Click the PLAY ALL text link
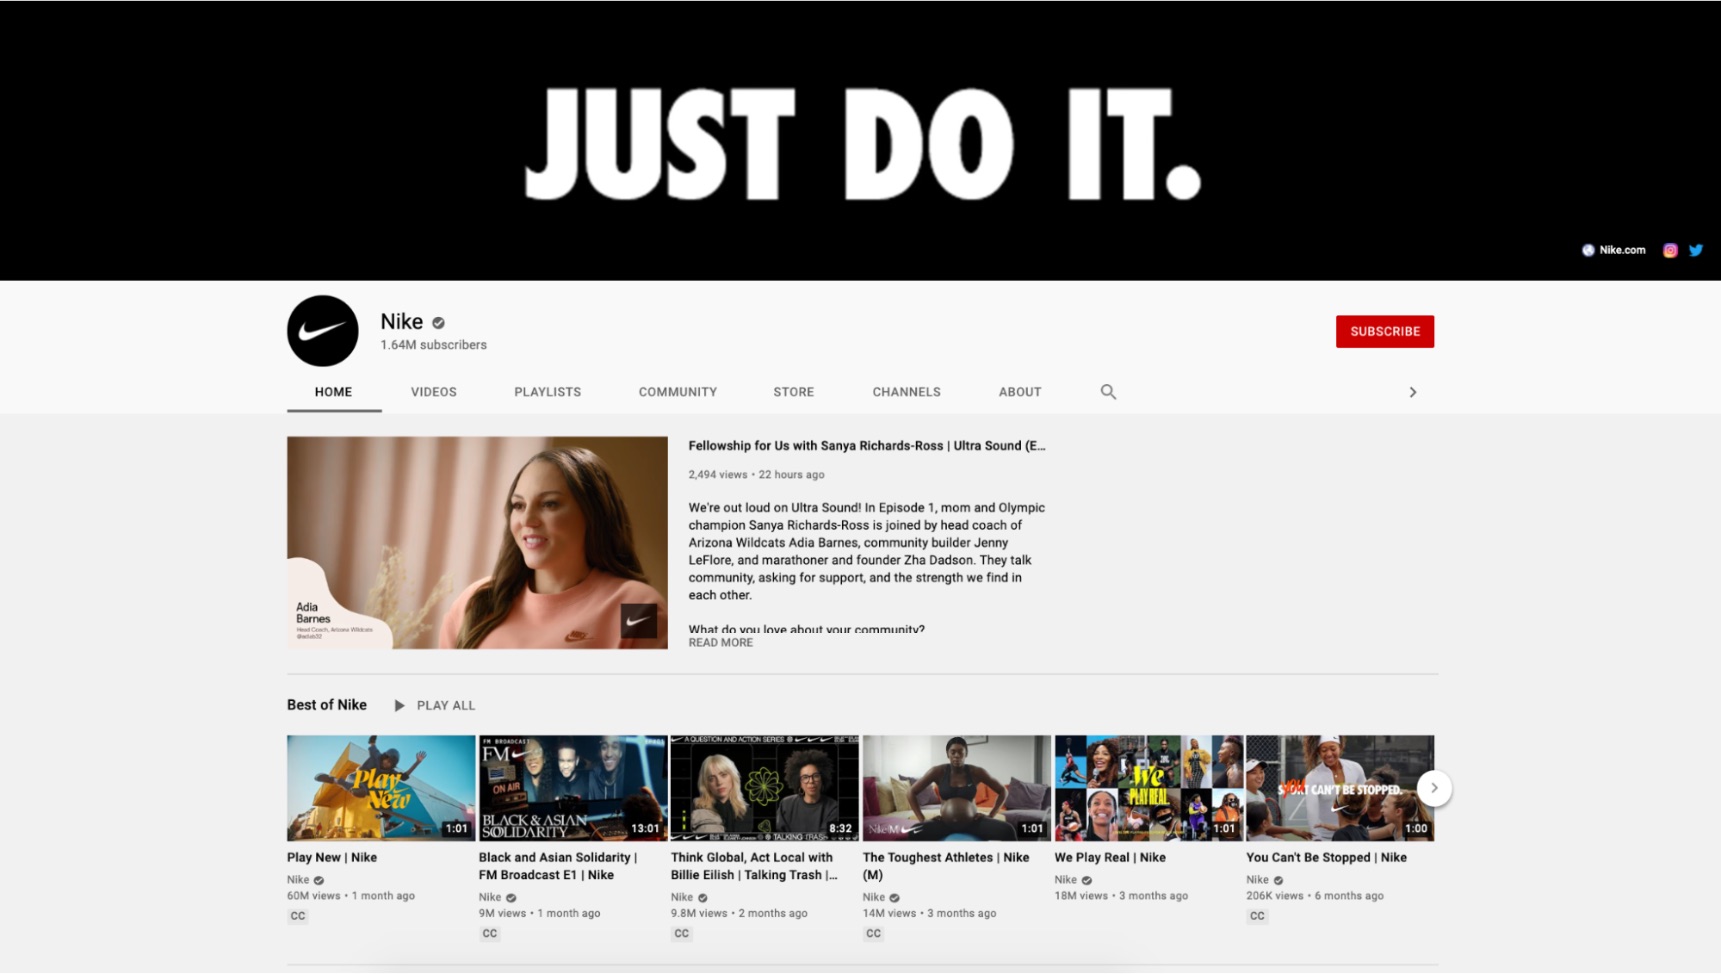The image size is (1721, 974). click(x=446, y=706)
